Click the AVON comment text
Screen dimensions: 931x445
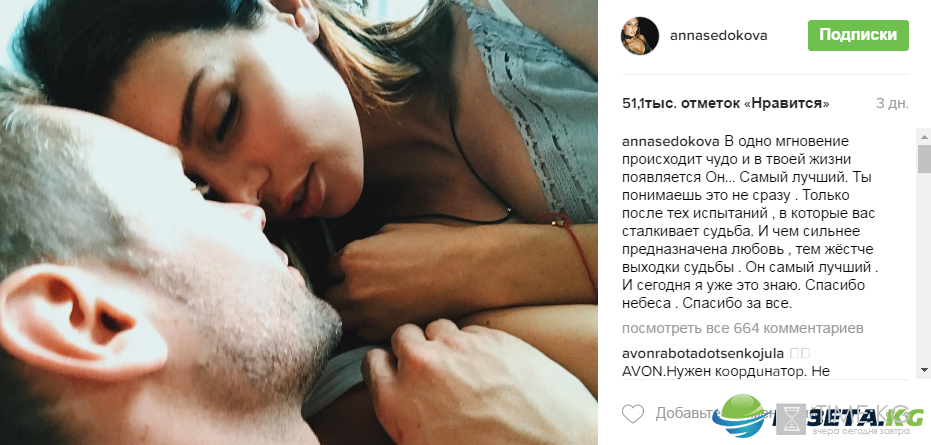(725, 372)
